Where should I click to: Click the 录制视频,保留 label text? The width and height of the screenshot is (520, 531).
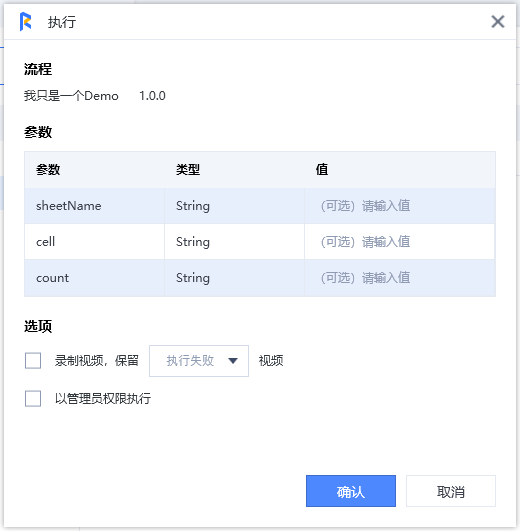tap(97, 361)
